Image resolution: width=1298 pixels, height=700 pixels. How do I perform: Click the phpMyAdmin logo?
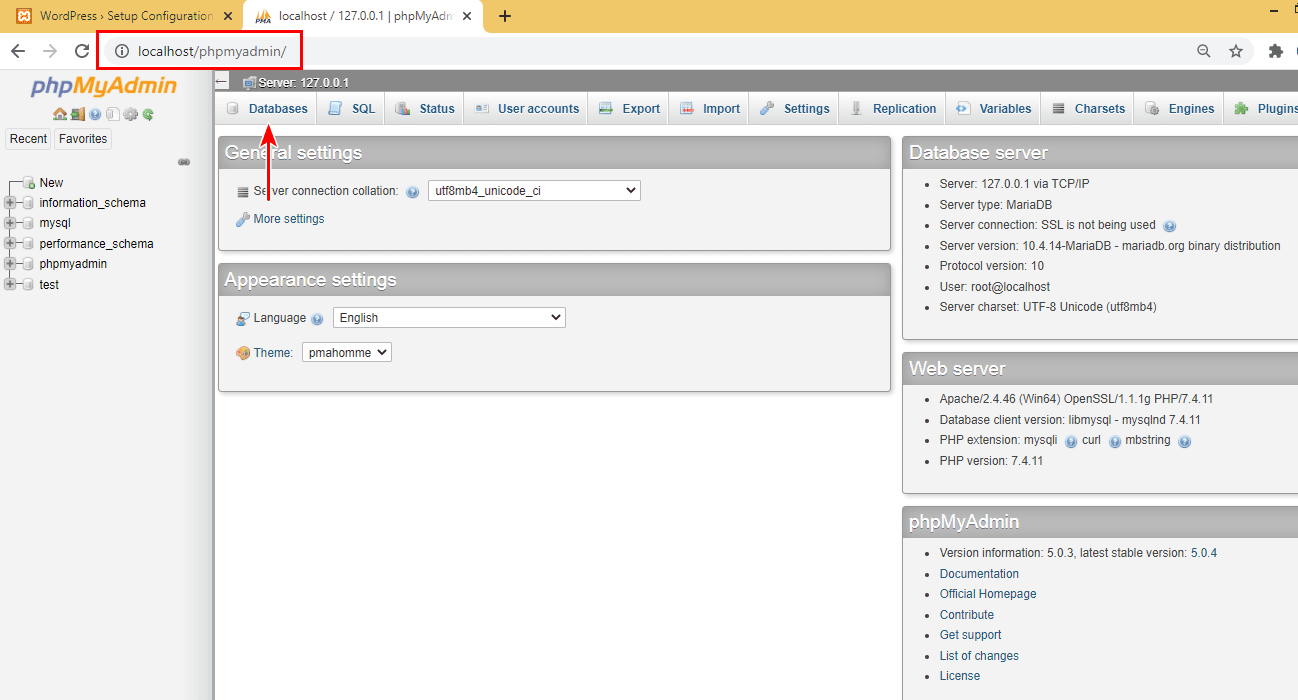pyautogui.click(x=104, y=87)
